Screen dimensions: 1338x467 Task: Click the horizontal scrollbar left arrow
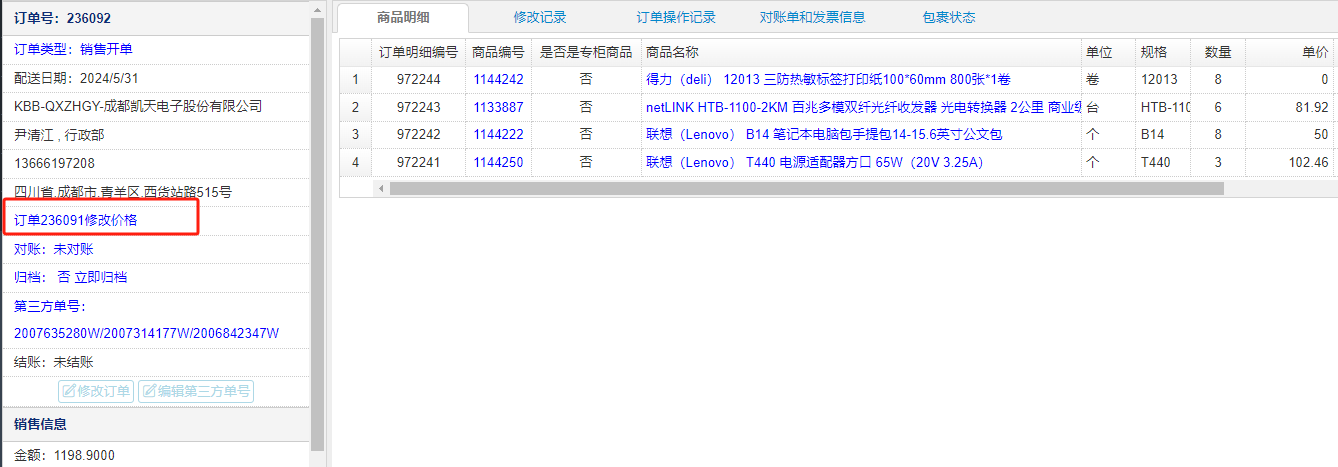(380, 188)
